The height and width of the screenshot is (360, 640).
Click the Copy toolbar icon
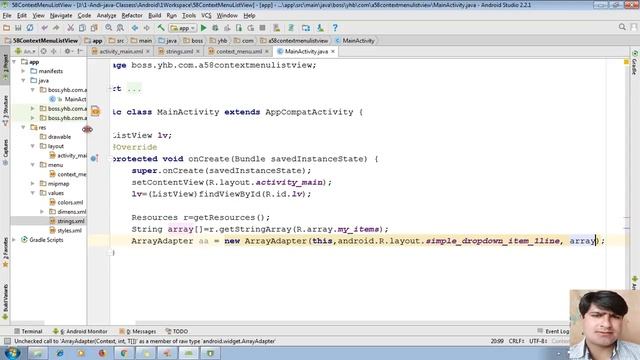coord(82,28)
